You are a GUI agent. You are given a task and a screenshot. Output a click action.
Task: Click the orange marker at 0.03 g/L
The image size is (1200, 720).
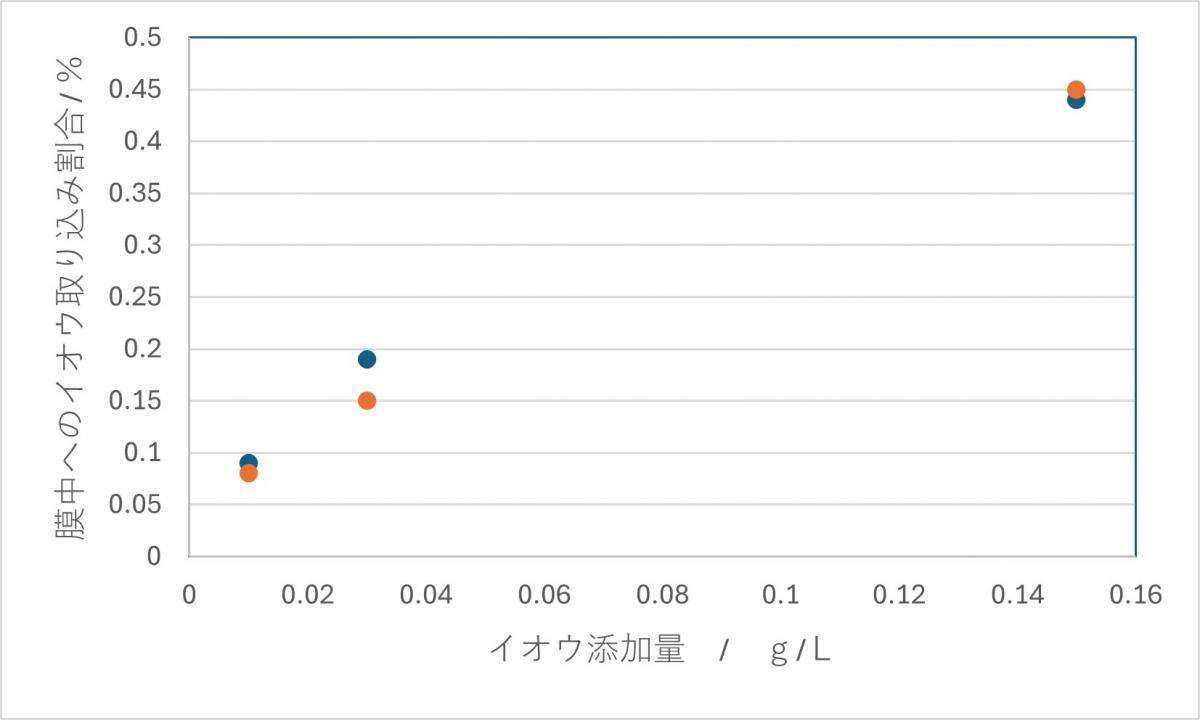(367, 400)
